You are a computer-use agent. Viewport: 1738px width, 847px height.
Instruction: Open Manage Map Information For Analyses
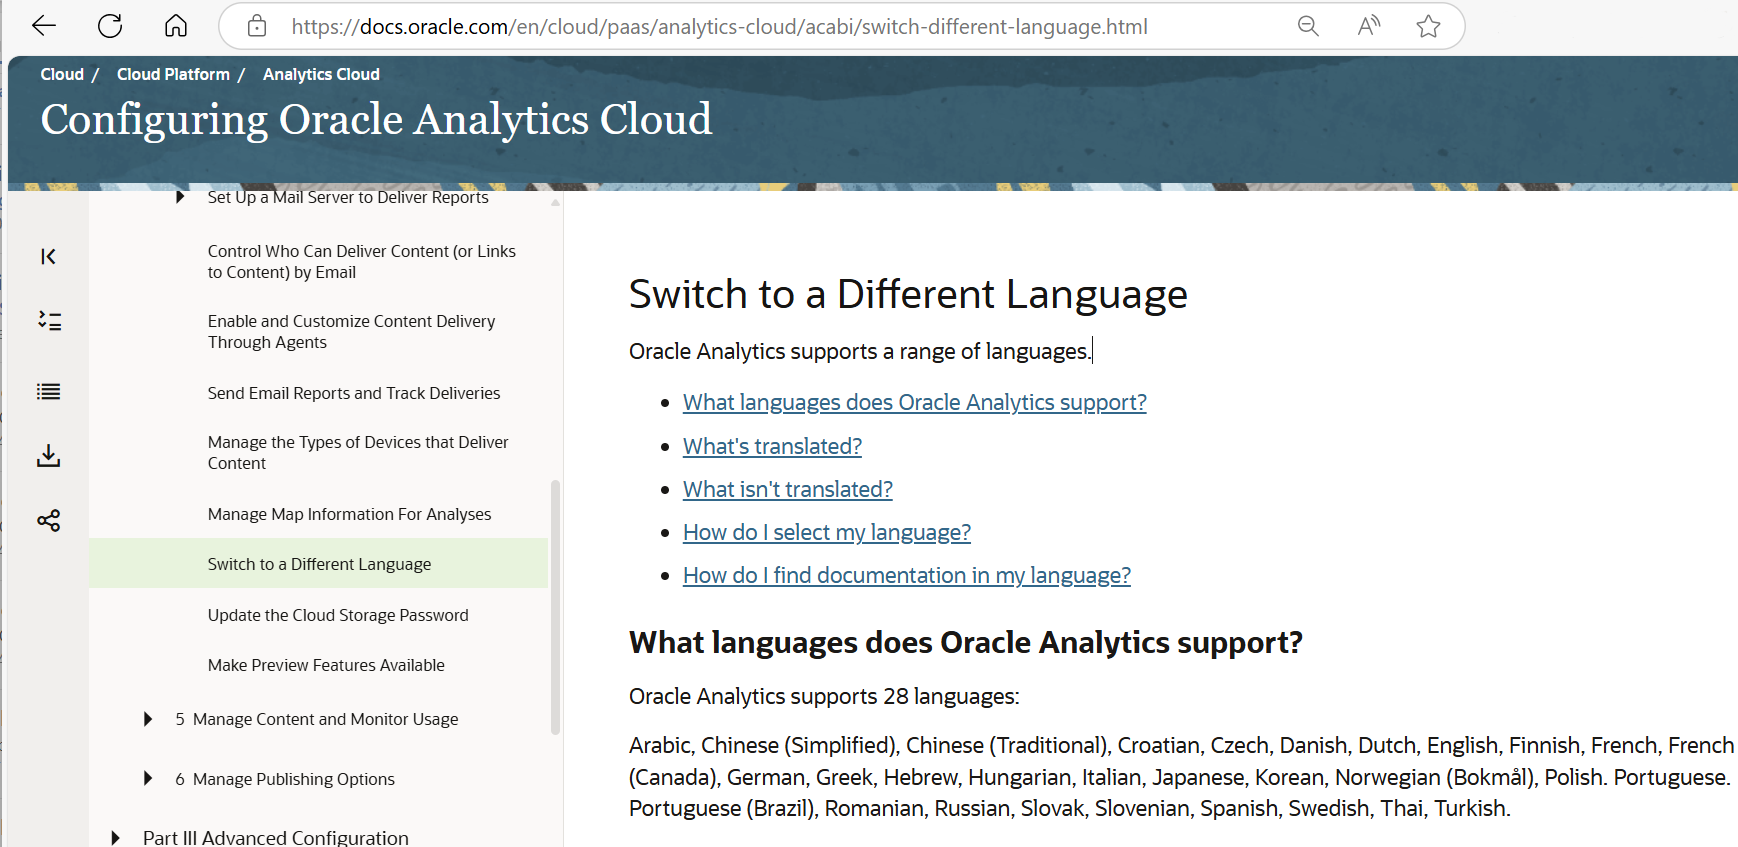pos(350,514)
